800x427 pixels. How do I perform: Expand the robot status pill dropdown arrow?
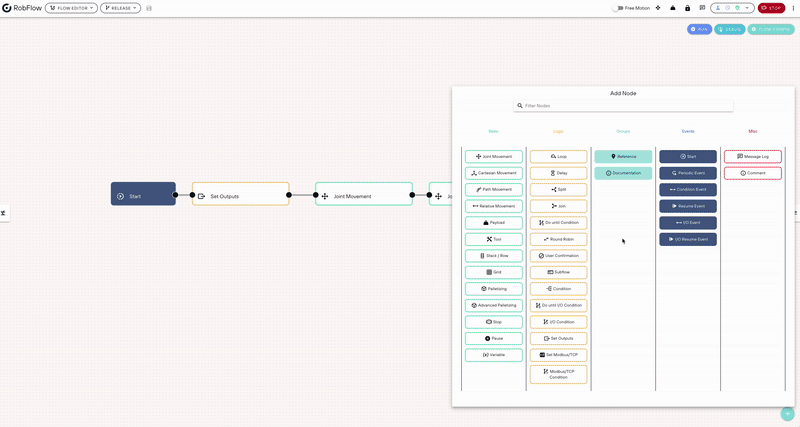tap(747, 8)
